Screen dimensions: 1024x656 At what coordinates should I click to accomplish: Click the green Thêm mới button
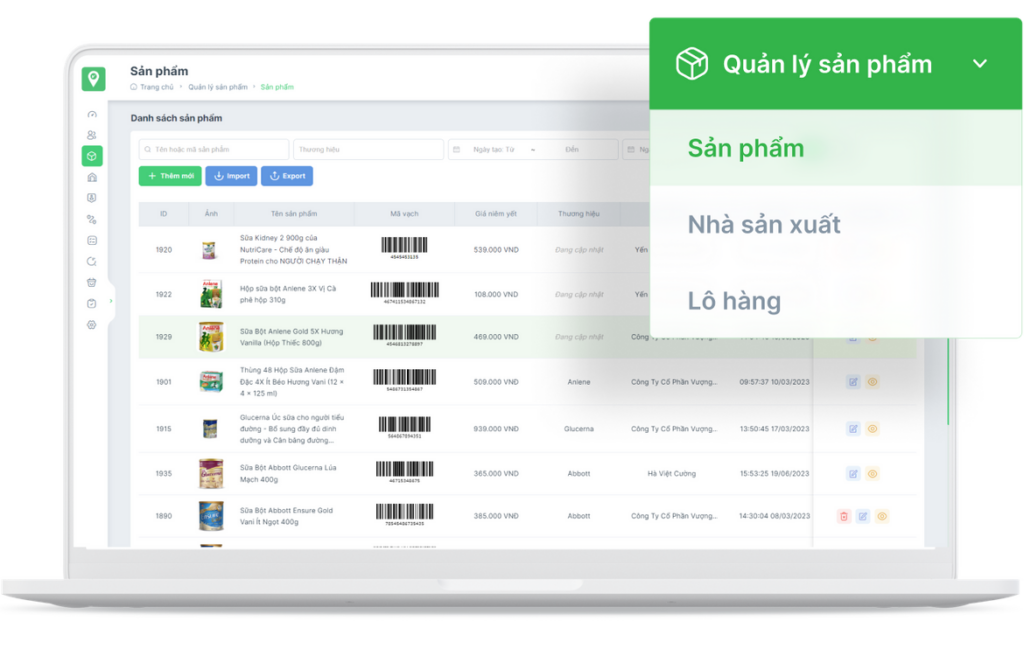click(170, 176)
